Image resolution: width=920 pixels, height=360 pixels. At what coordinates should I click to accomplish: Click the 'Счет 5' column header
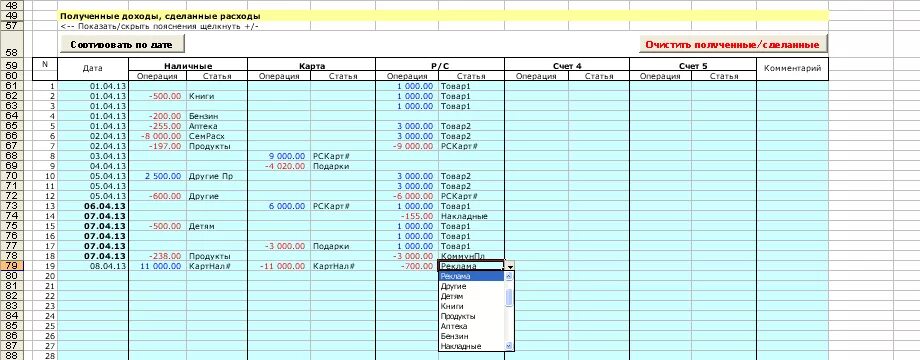[x=693, y=66]
